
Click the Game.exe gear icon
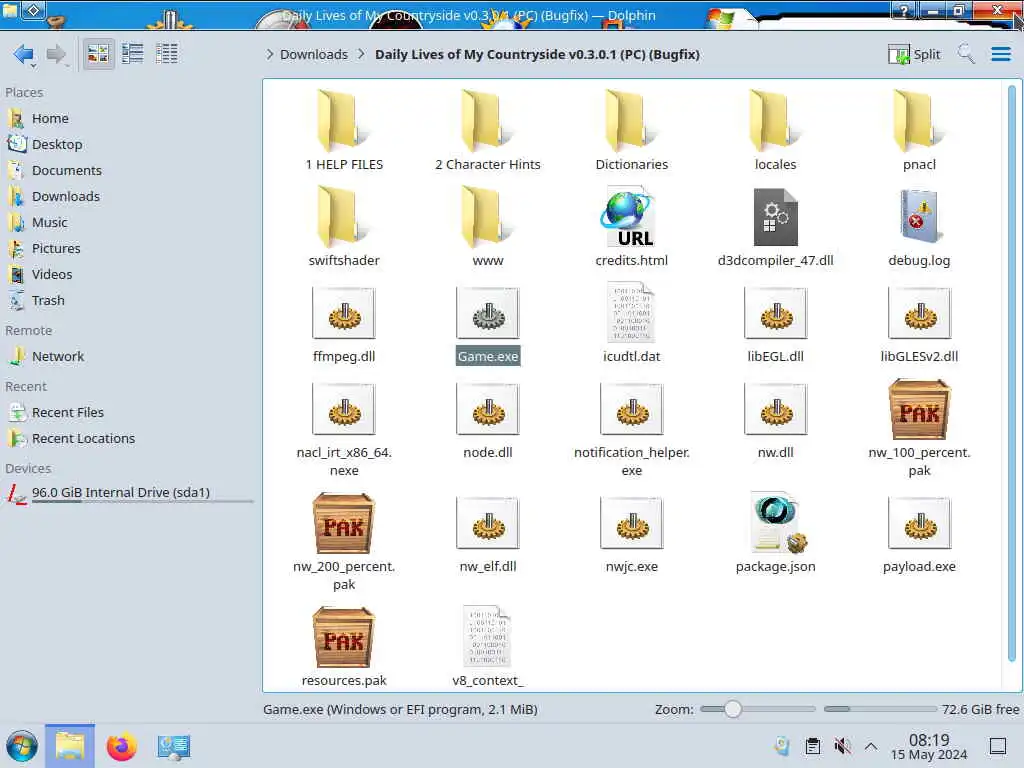pyautogui.click(x=488, y=314)
